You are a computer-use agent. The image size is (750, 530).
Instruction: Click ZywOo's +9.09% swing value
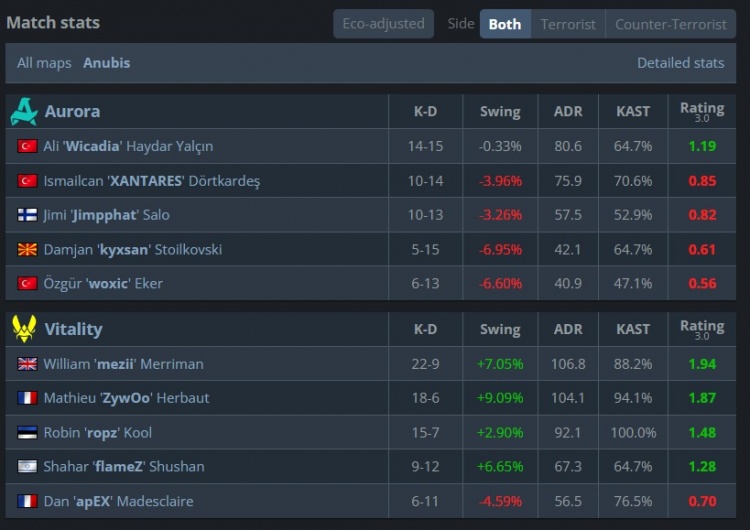(500, 398)
